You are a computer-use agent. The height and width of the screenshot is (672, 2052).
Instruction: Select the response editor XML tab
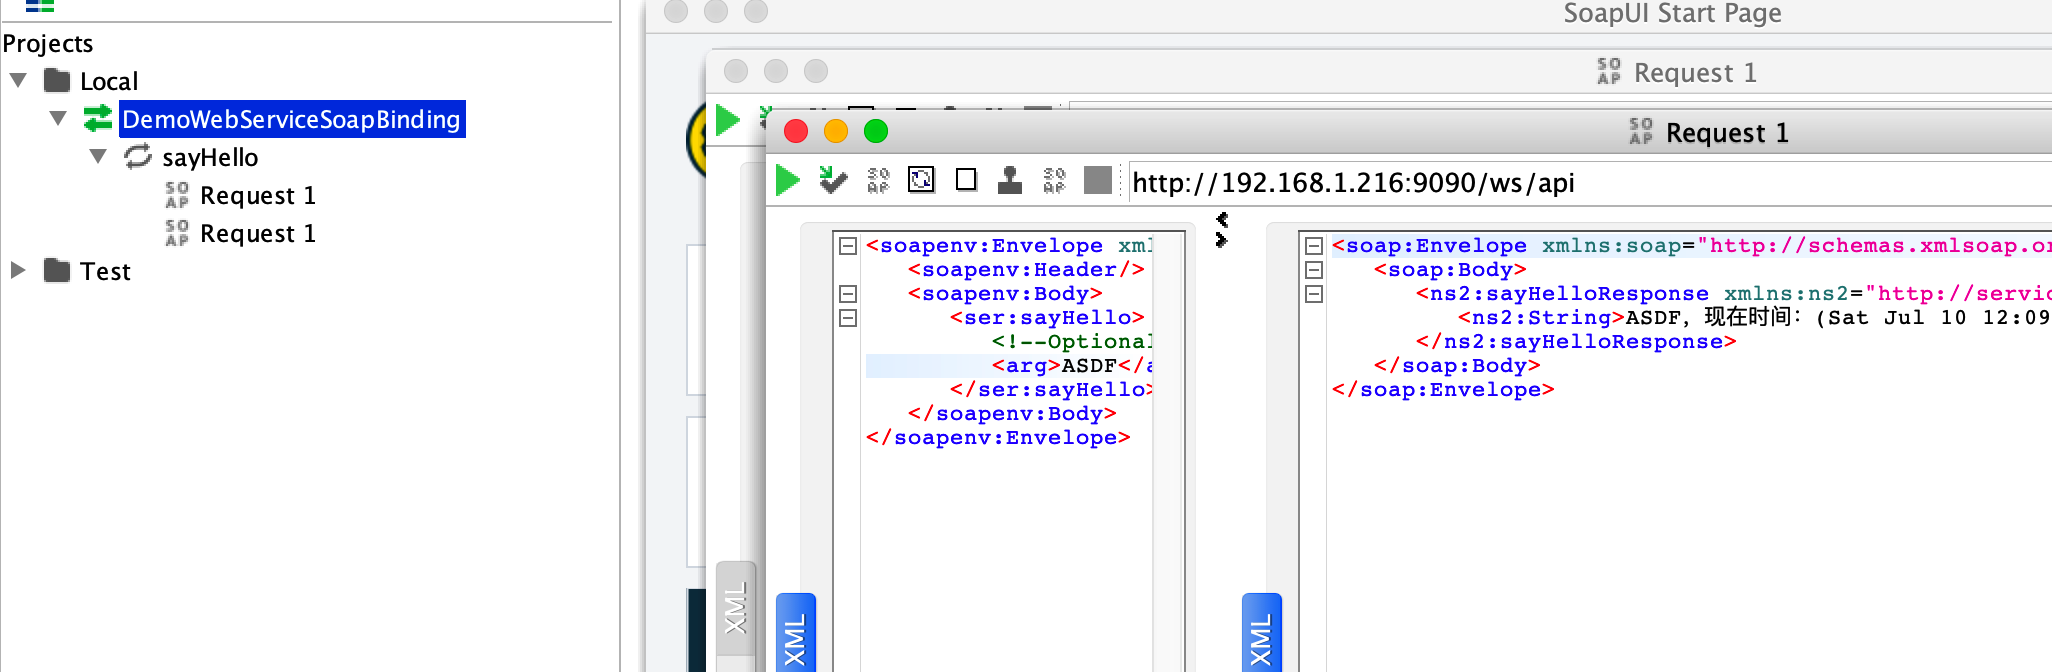[x=1262, y=633]
